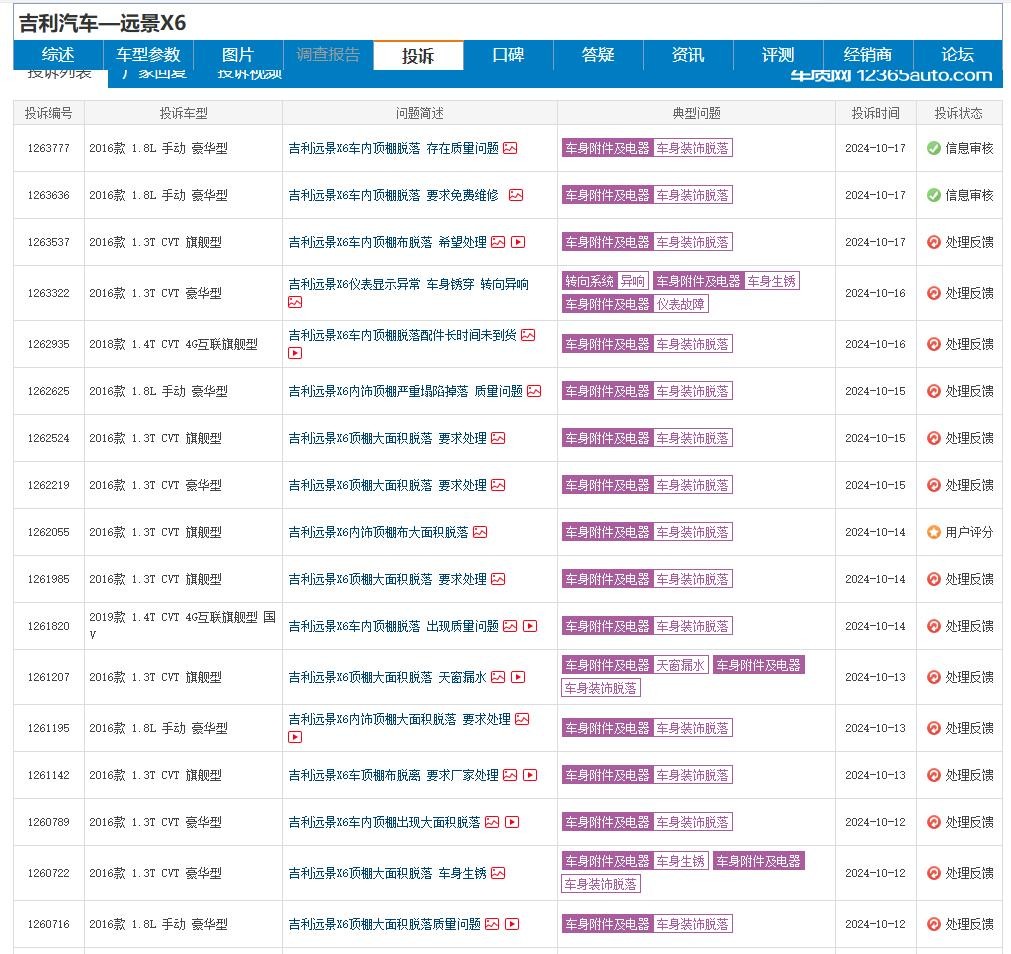Click image icon for complaint 1261985
Image resolution: width=1011 pixels, height=954 pixels.
[x=498, y=579]
